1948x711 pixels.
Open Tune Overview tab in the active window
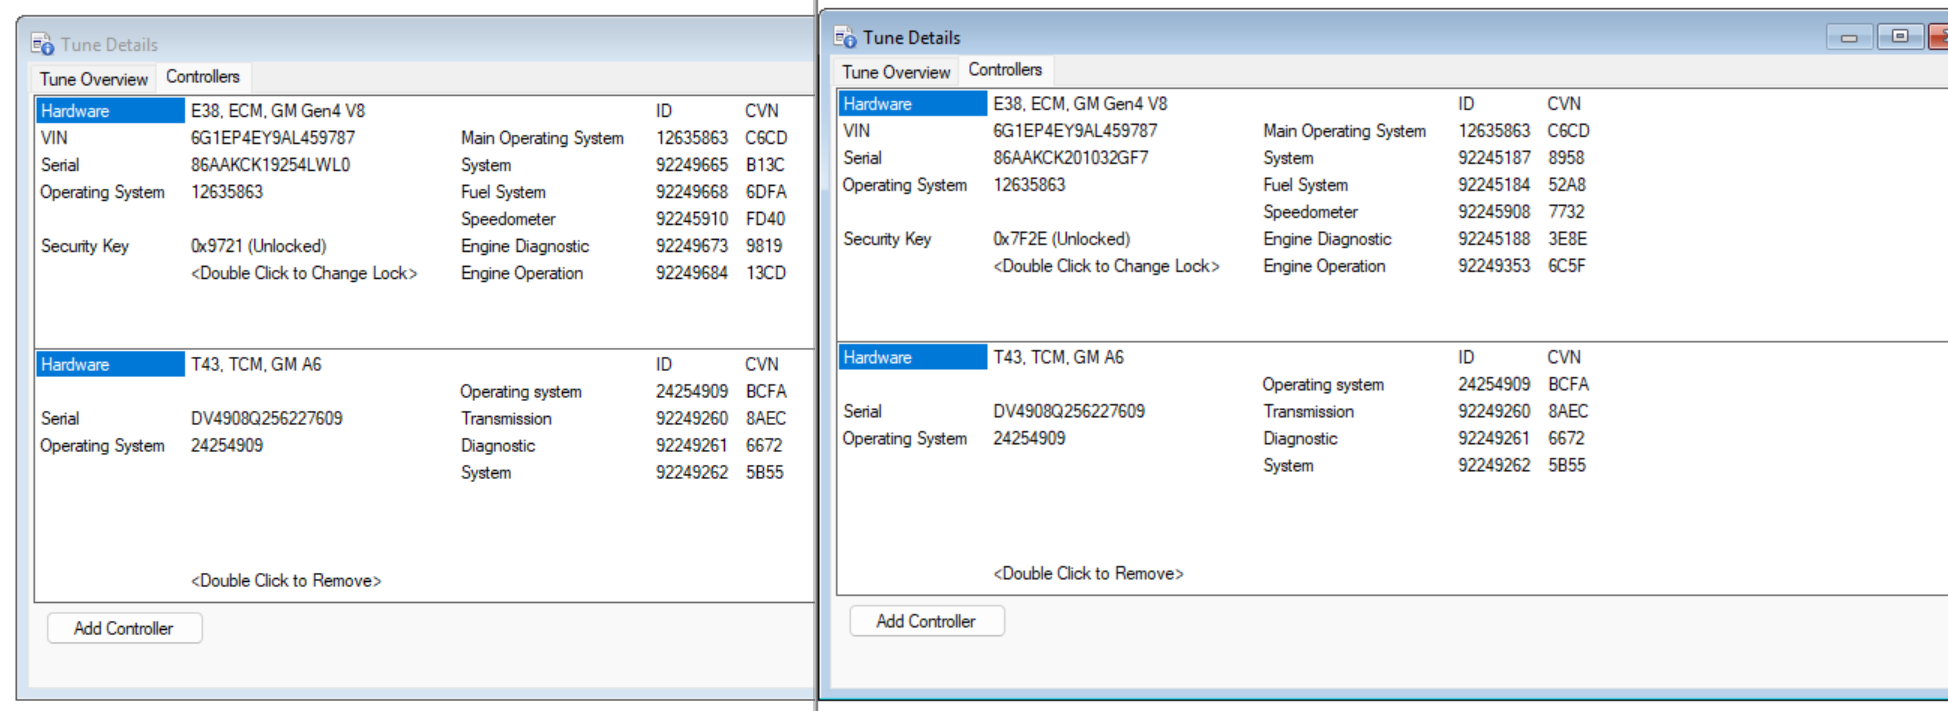click(895, 72)
